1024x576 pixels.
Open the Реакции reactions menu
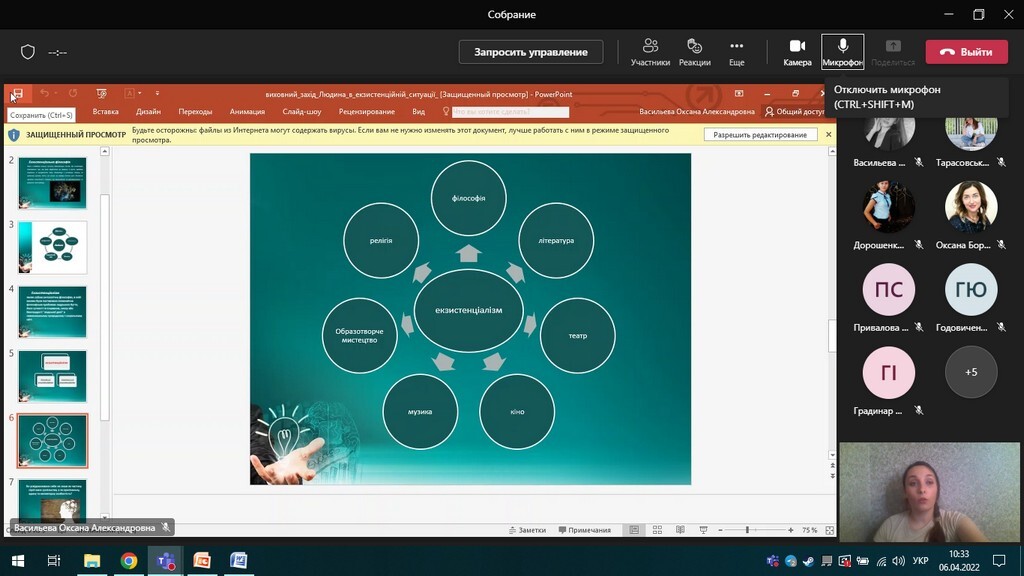pos(695,51)
